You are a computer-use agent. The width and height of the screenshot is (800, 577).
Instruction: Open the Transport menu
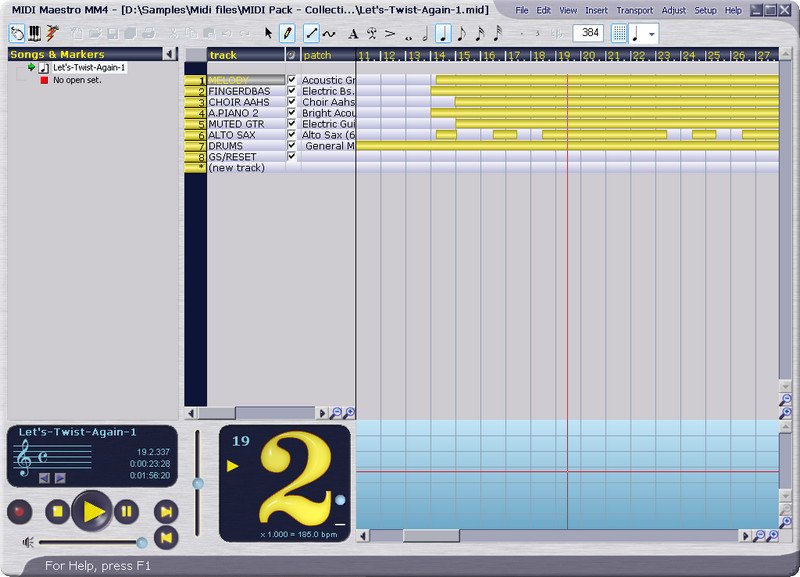[x=634, y=10]
